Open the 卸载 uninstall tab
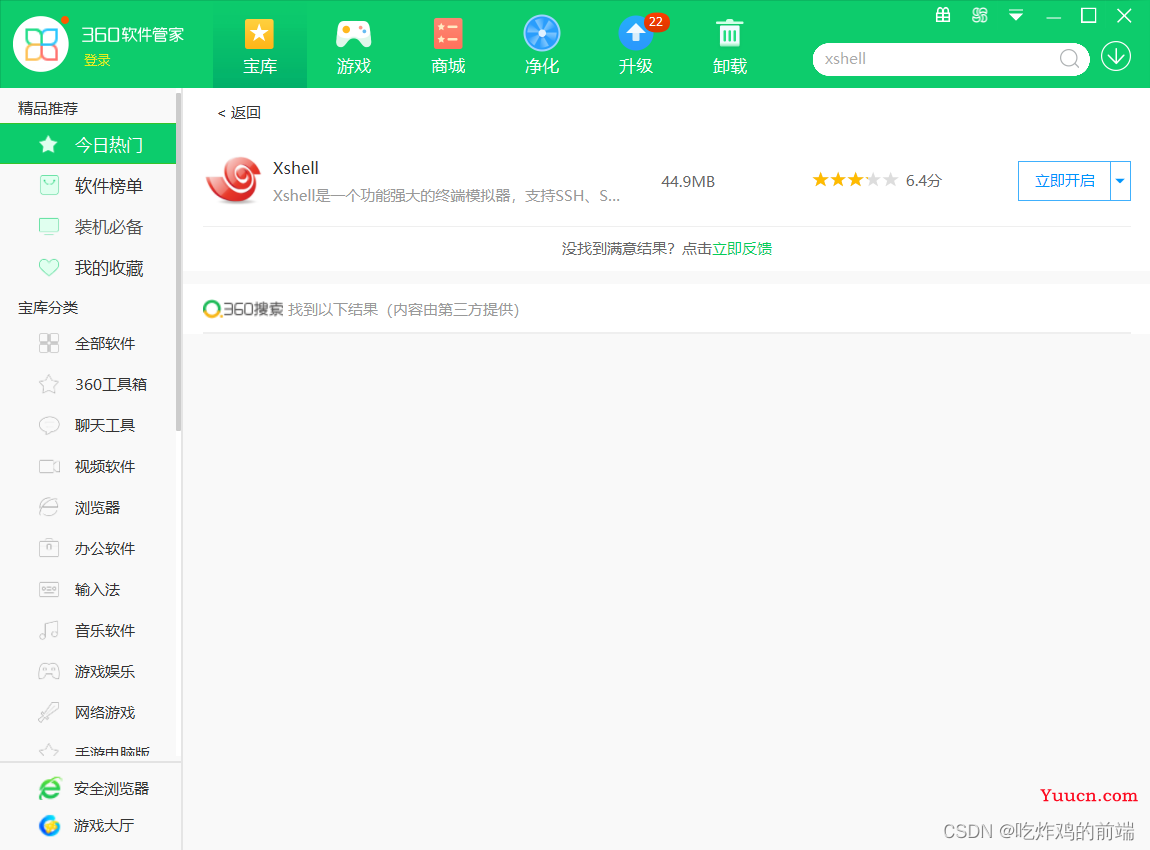This screenshot has width=1150, height=850. [x=729, y=46]
